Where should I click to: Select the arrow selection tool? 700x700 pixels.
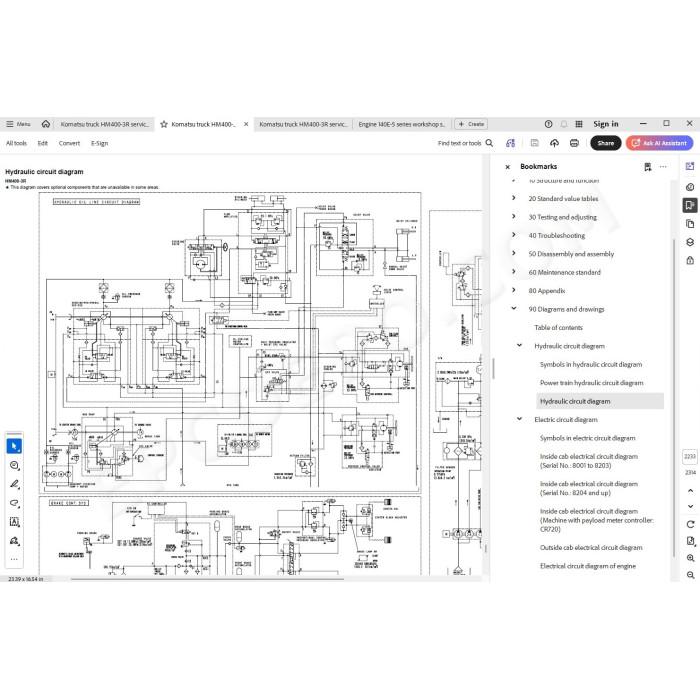point(14,446)
